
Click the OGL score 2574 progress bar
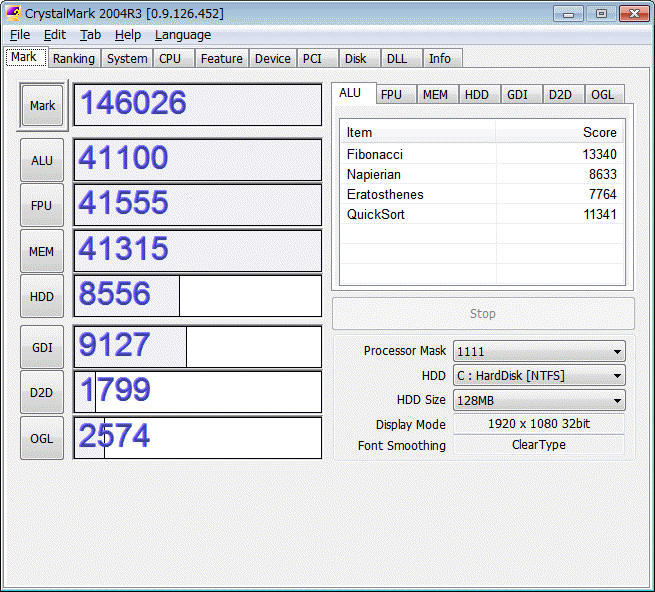click(x=198, y=438)
